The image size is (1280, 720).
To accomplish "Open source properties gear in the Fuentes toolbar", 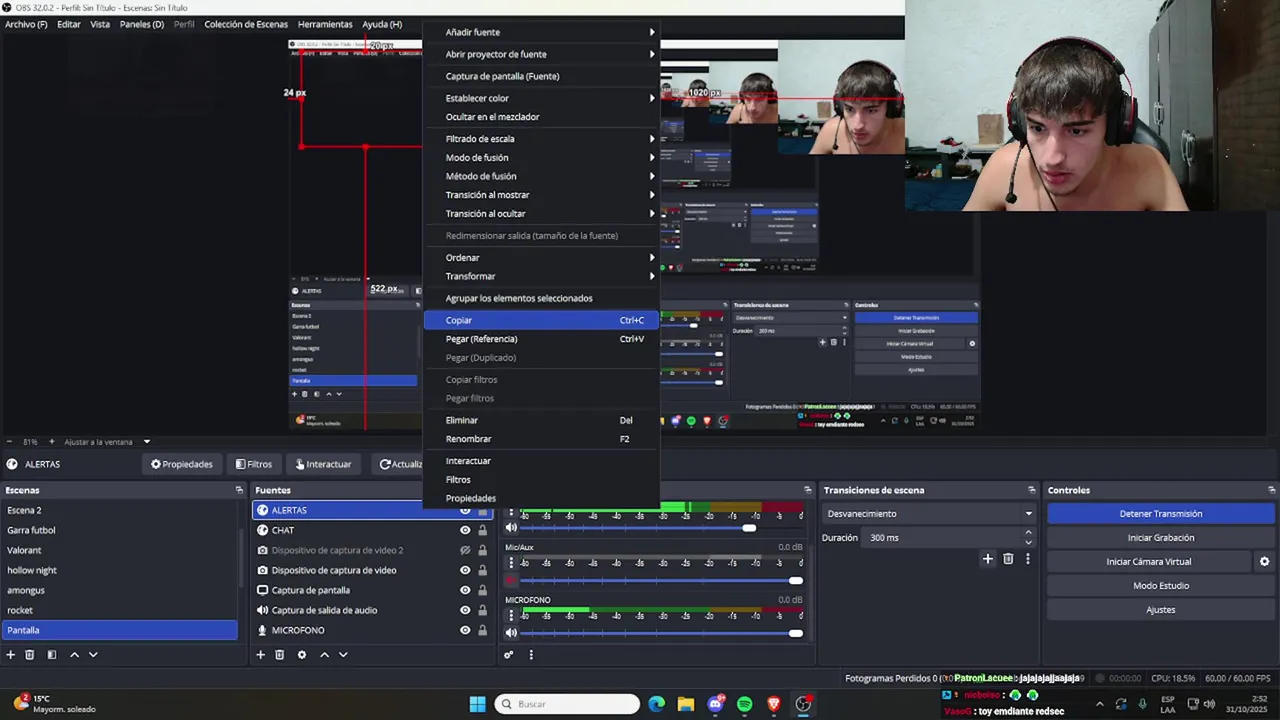I will click(x=302, y=655).
